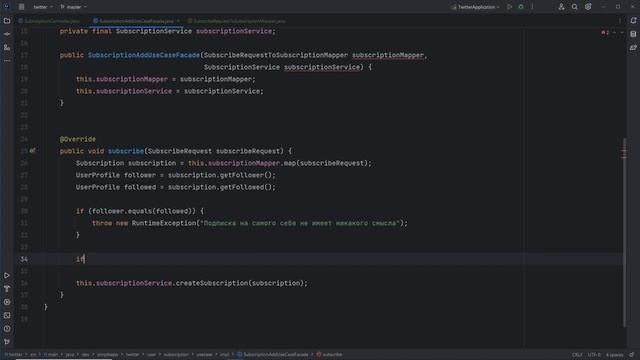Click the SubscriptionAddUseCaseFacade constructor name

[x=144, y=55]
